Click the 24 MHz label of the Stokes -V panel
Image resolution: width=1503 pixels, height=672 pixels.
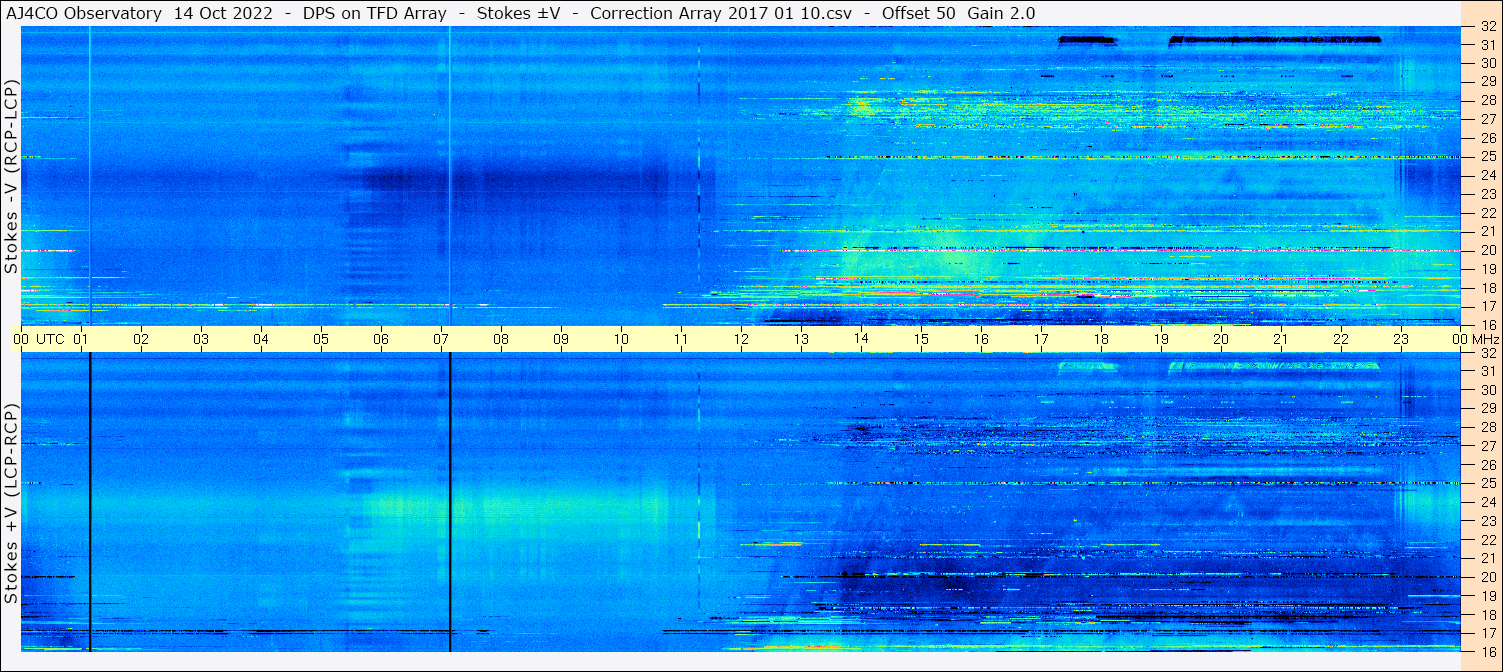click(x=1488, y=175)
